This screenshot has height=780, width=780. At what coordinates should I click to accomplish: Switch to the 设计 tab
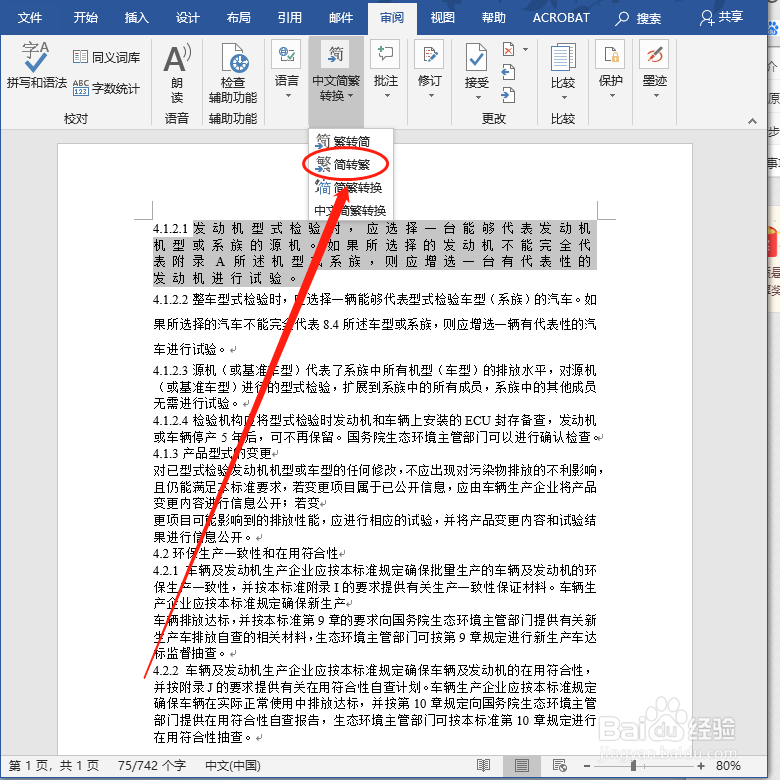pos(188,18)
